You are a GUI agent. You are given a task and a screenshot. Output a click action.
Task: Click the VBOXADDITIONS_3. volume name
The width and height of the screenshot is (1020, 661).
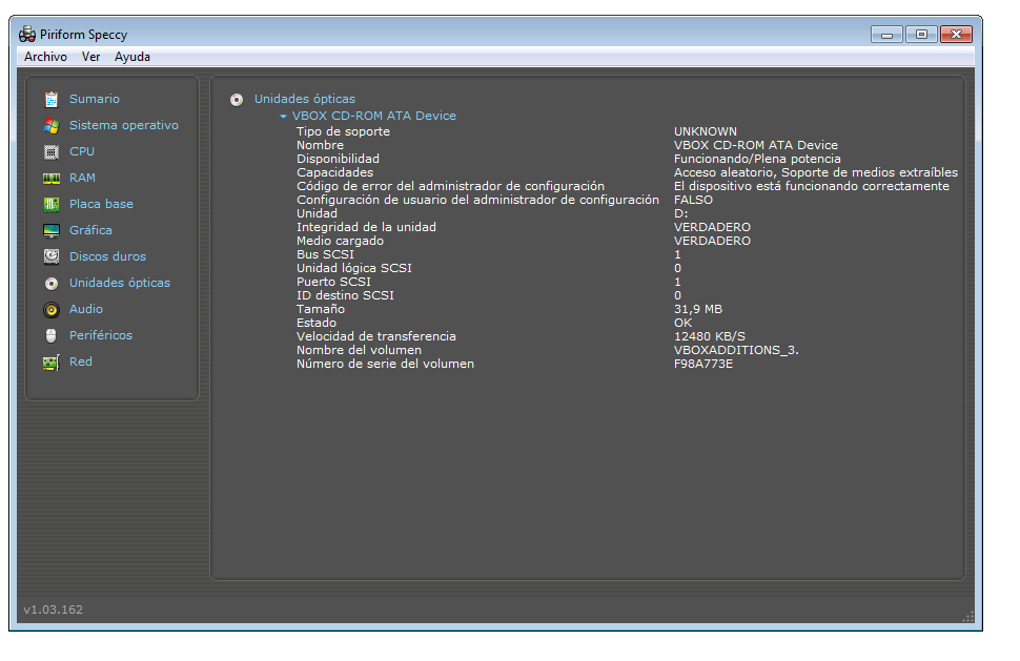coord(736,350)
